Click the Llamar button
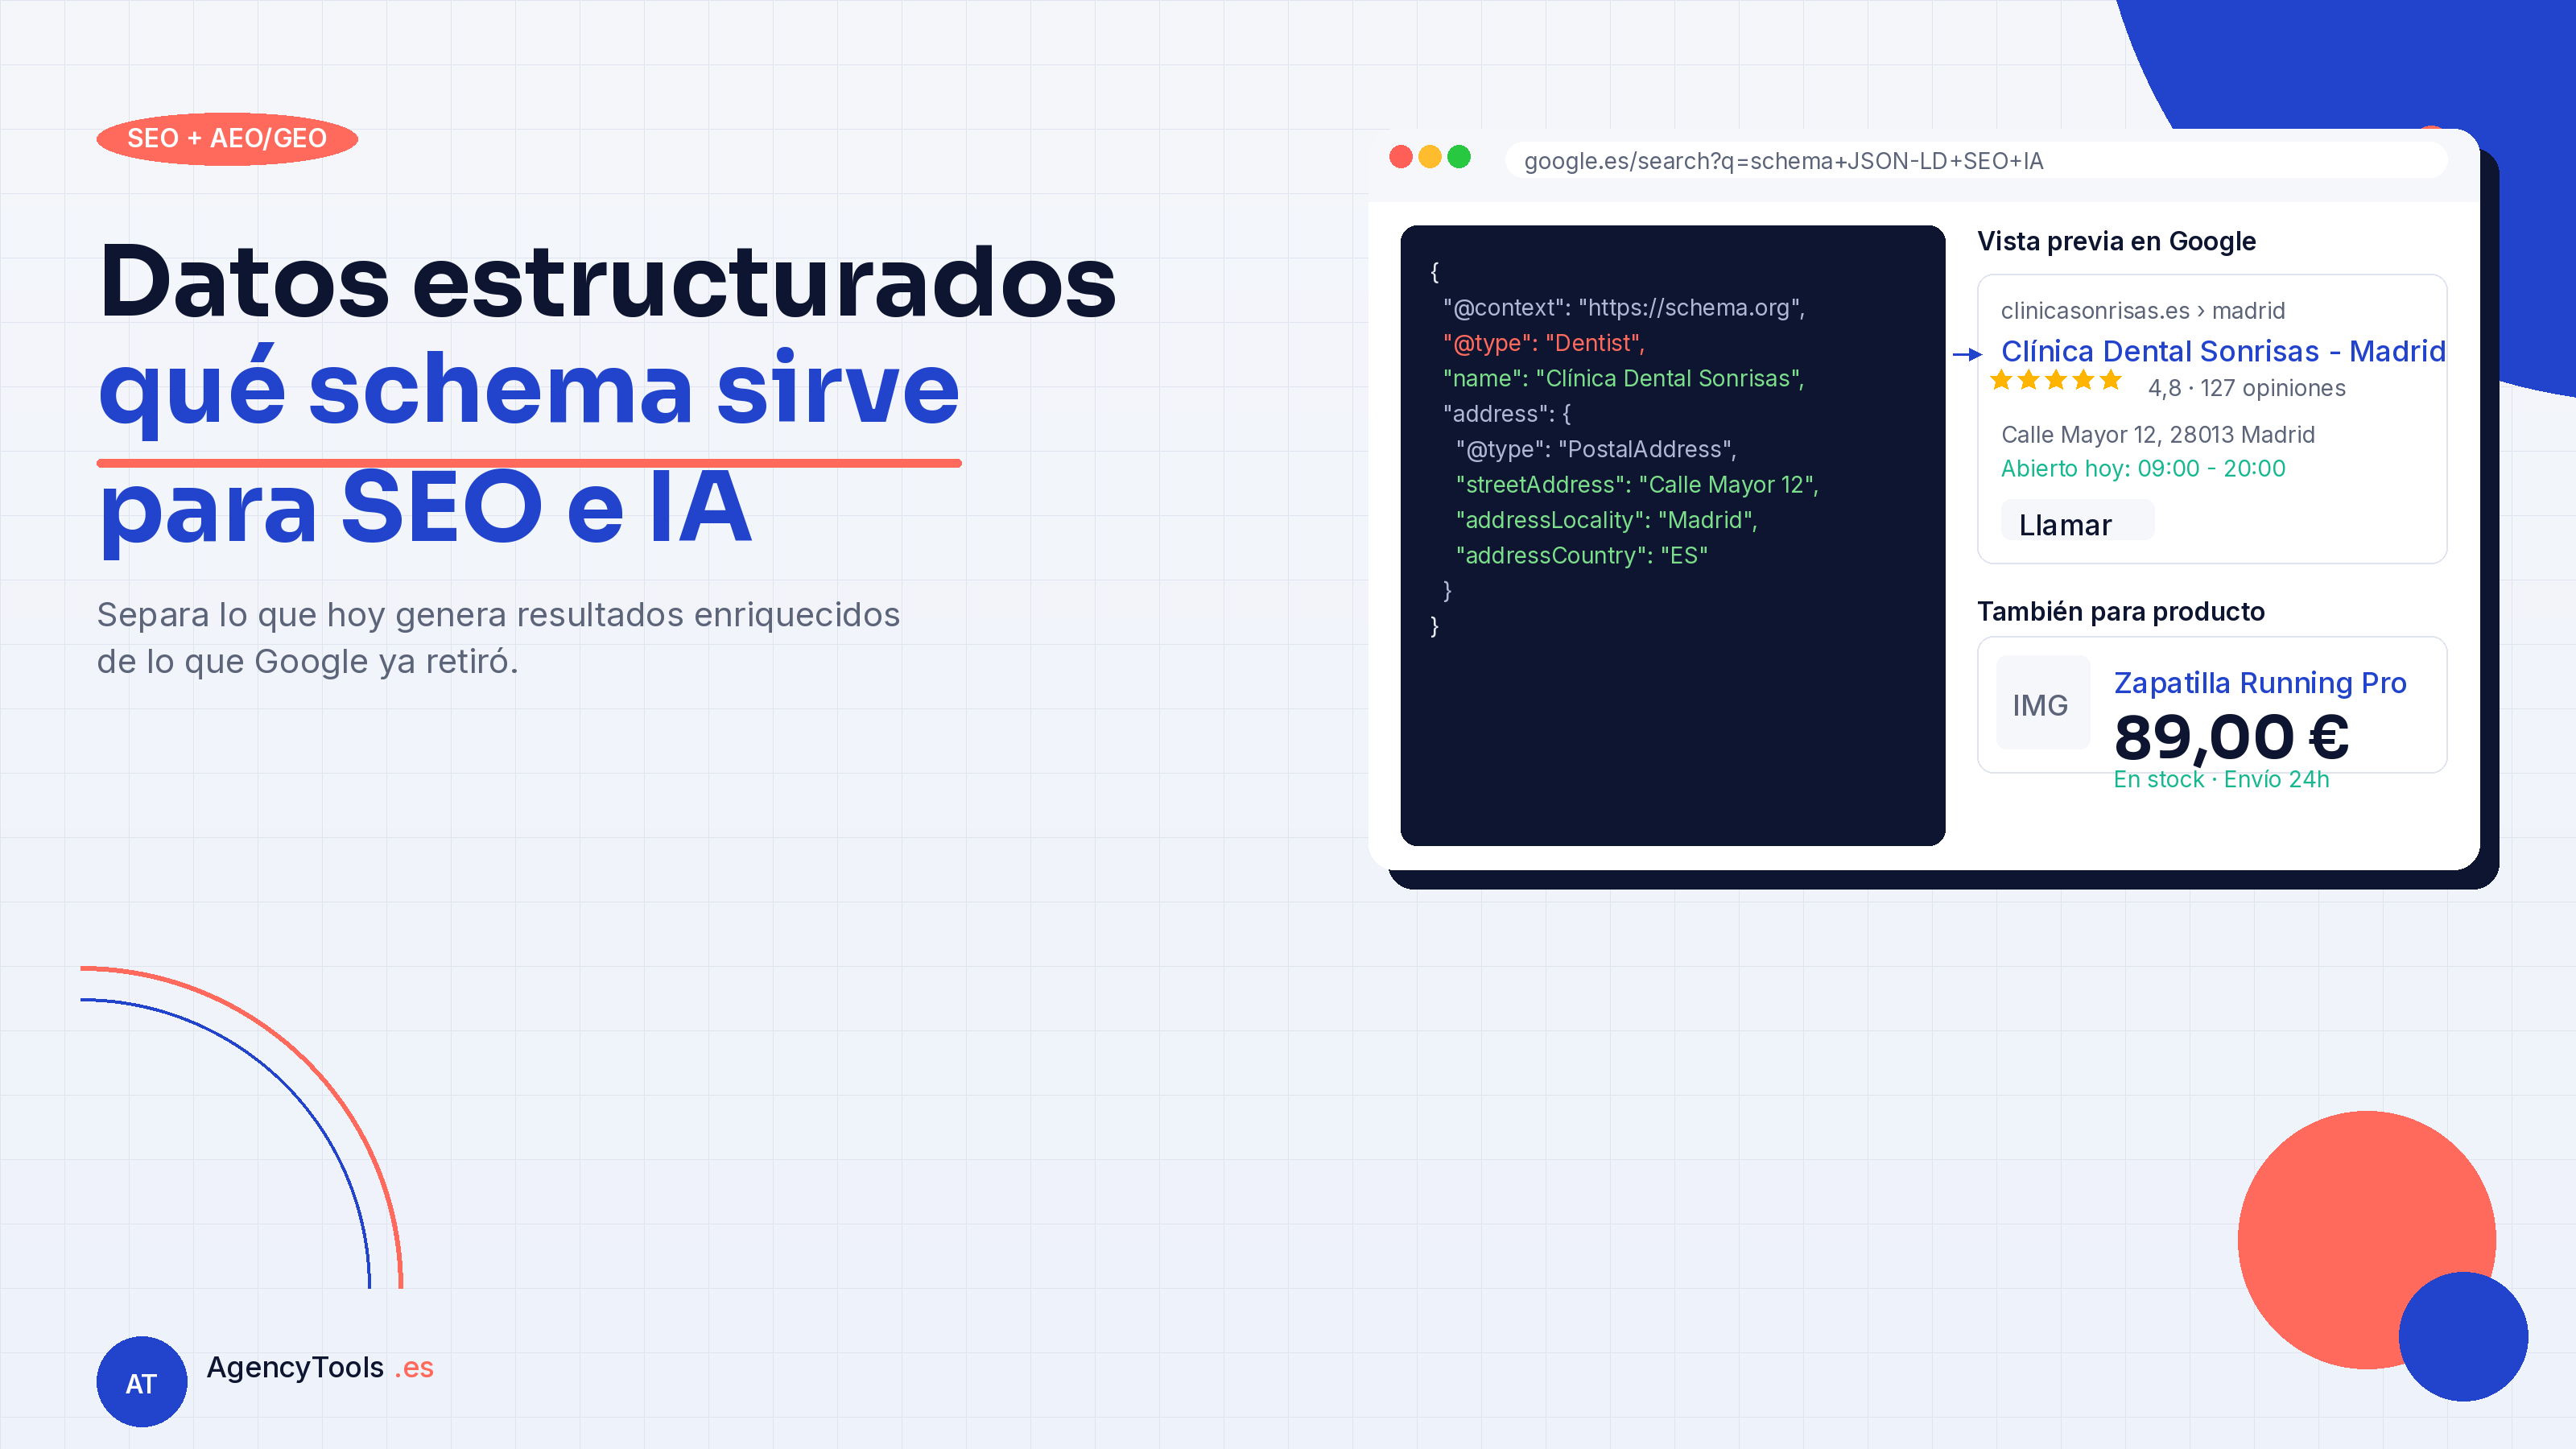2576x1449 pixels. coord(2077,522)
